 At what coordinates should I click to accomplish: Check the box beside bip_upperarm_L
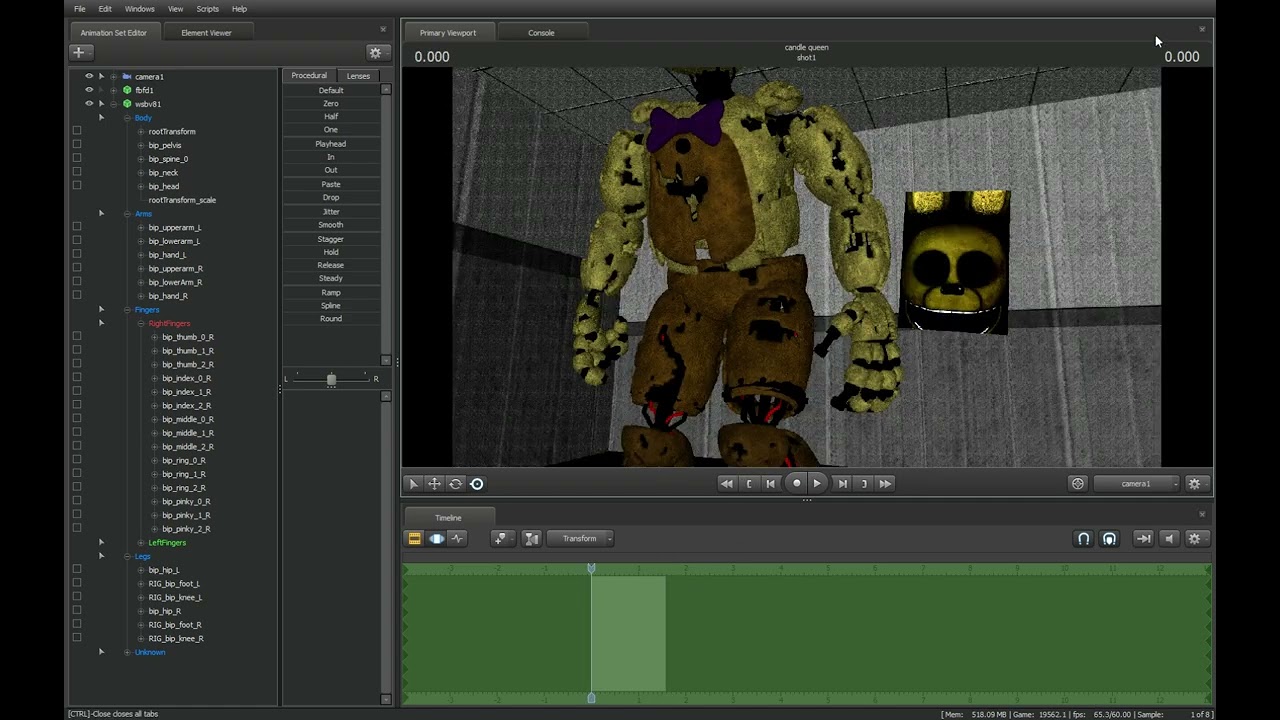(77, 226)
